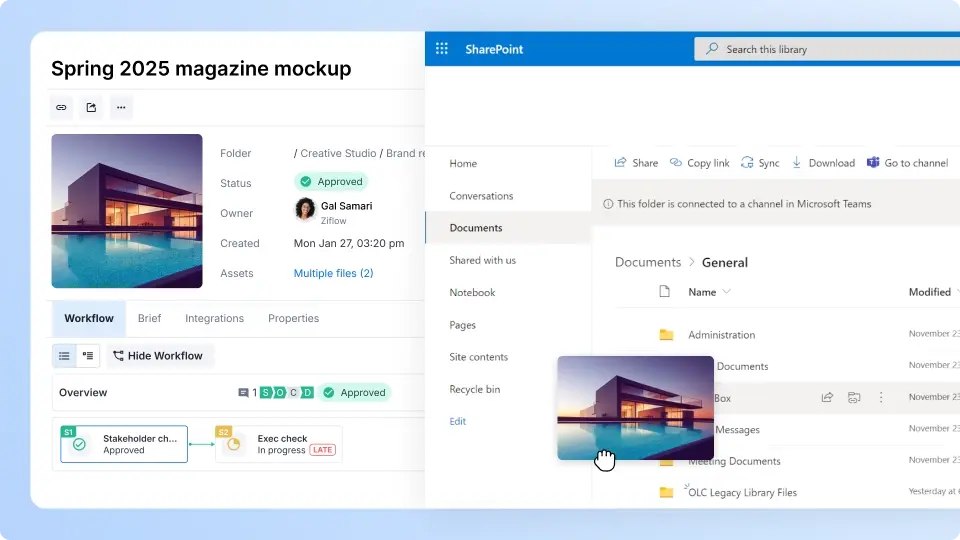Open vertical ellipsis on highlighted folder row
The image size is (960, 540).
pos(881,398)
